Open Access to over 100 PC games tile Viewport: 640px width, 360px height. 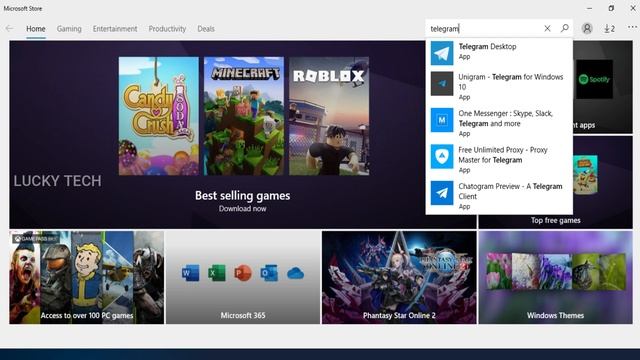point(87,278)
